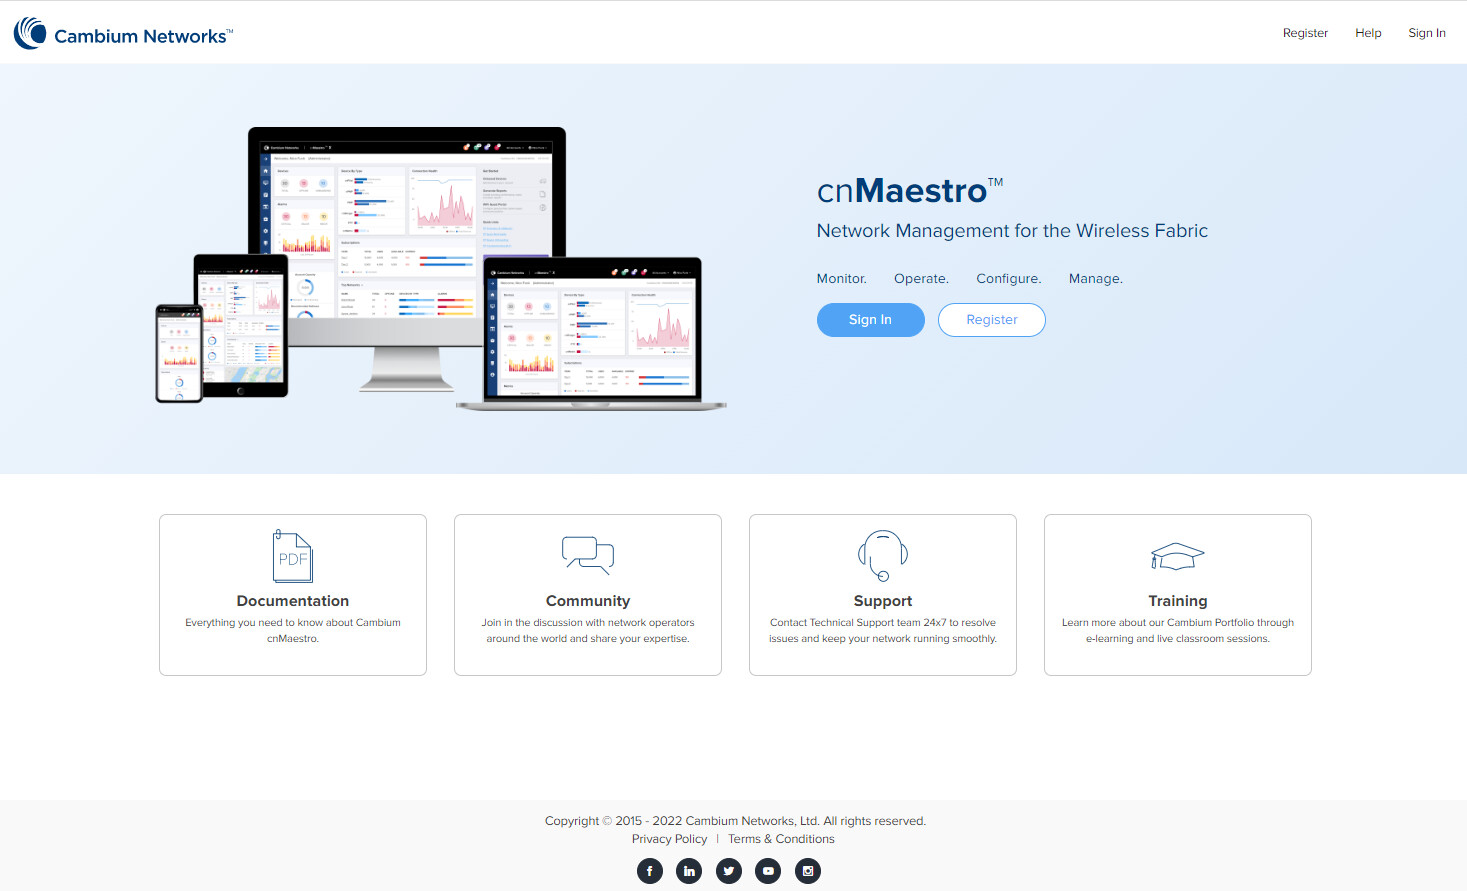
Task: Open the Privacy Policy link
Action: pyautogui.click(x=669, y=839)
